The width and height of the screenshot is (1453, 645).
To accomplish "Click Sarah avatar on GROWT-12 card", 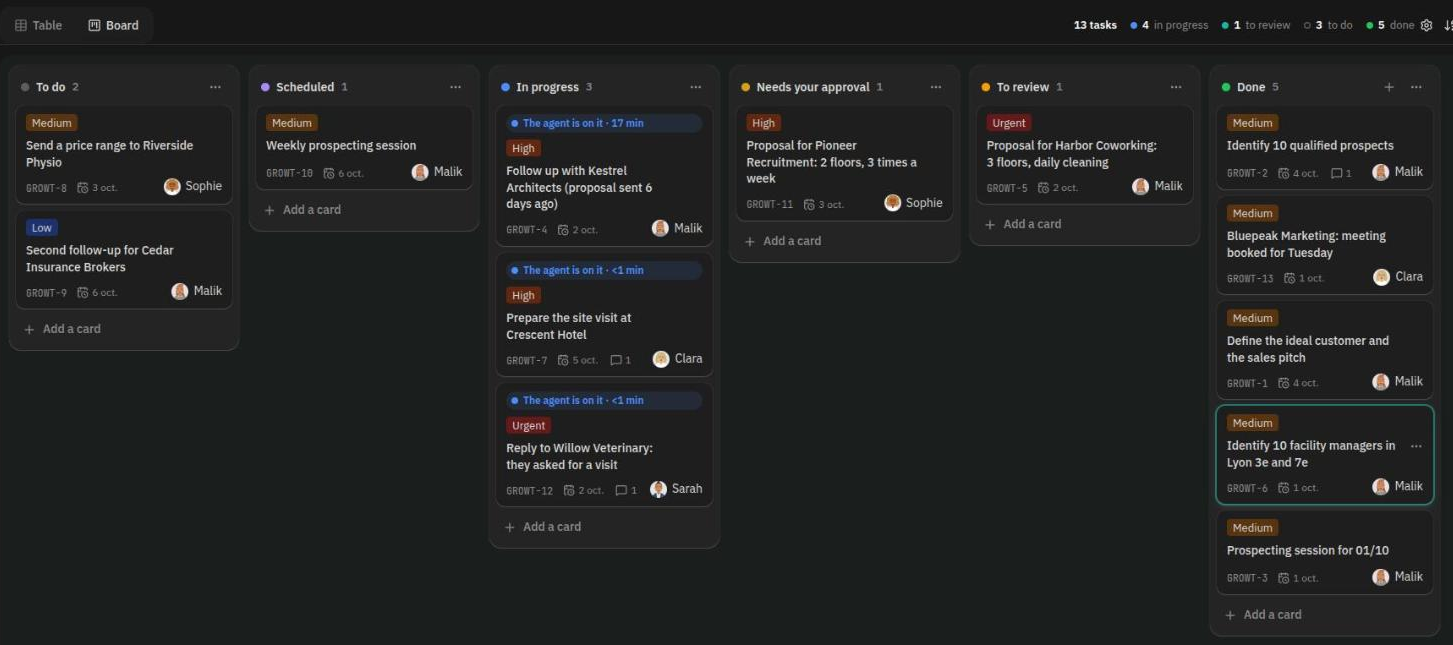I will [658, 489].
